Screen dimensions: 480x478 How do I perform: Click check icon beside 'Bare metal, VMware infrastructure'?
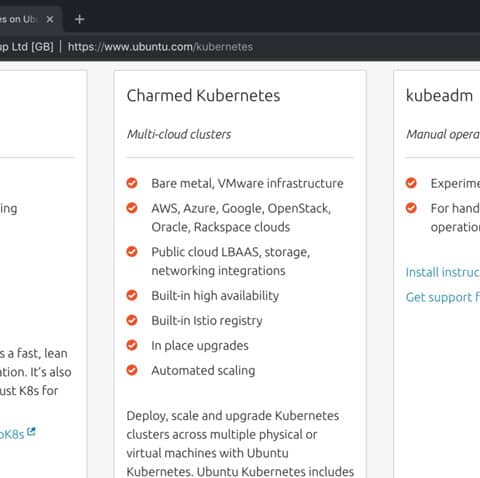tap(132, 183)
